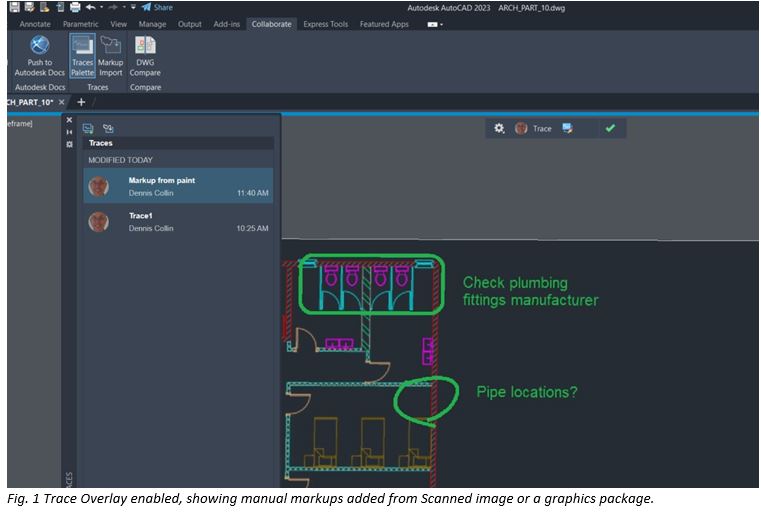The width and height of the screenshot is (761, 514).
Task: Click the user avatar in Trace toolbar
Action: [x=521, y=128]
